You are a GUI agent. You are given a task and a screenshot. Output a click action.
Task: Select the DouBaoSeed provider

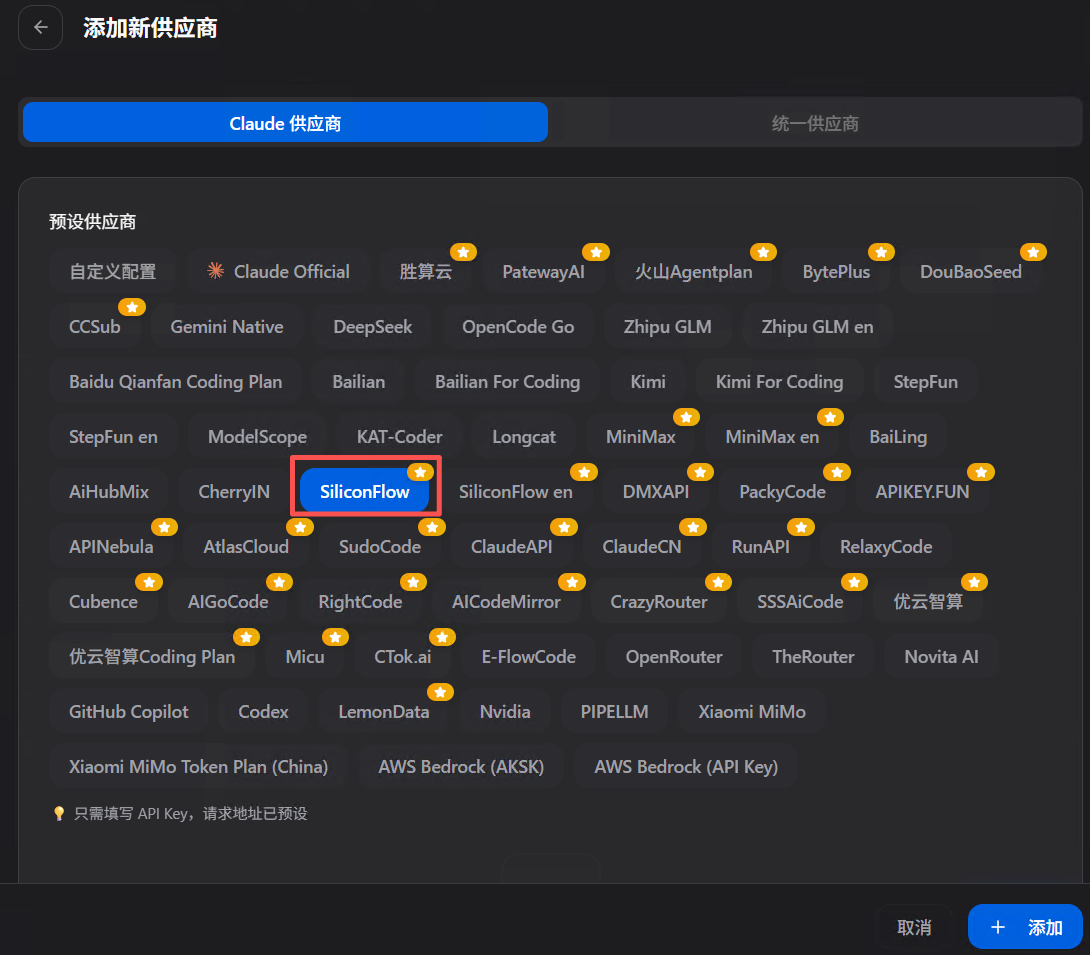tap(970, 271)
